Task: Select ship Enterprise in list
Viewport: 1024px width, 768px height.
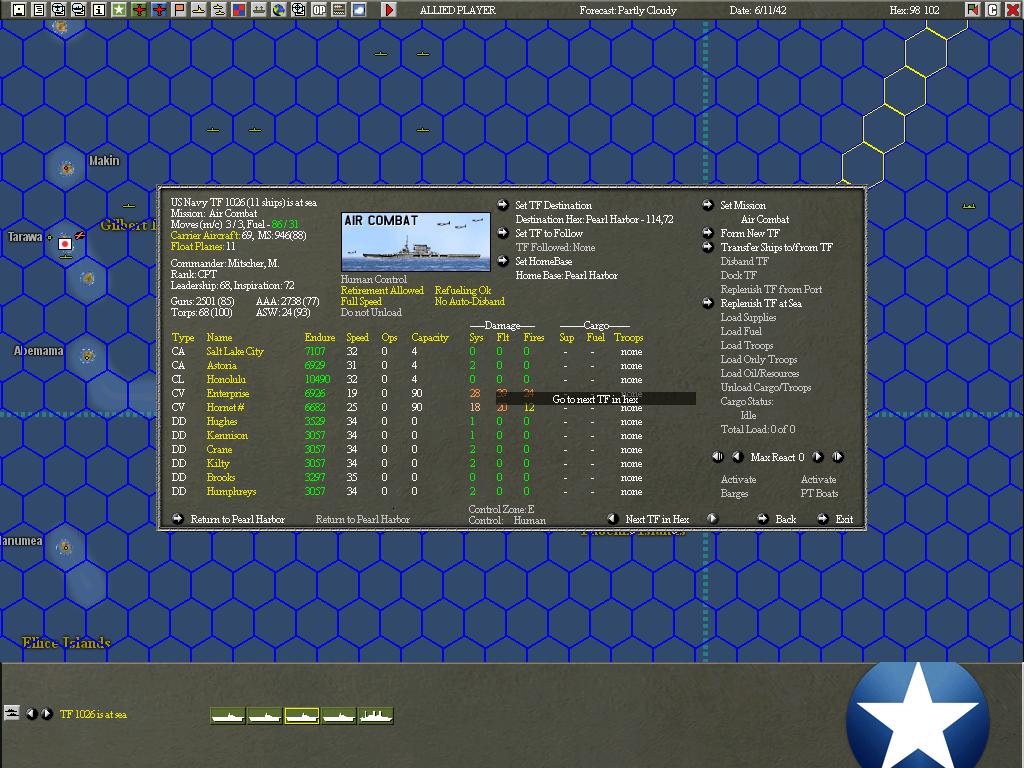Action: 227,393
